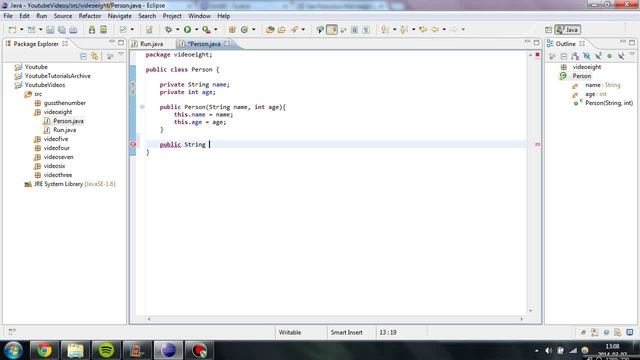
Task: Click the New file toolbar icon
Action: click(x=13, y=29)
